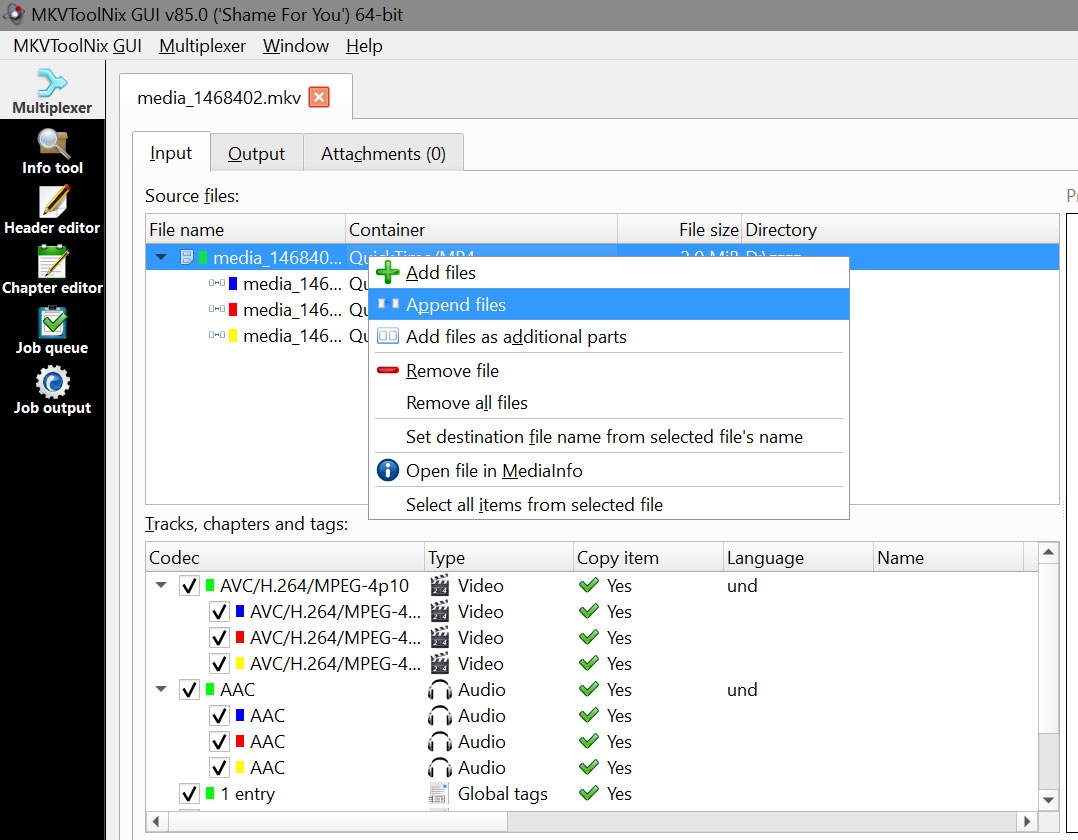Click the yellow appended file marker

tap(233, 335)
